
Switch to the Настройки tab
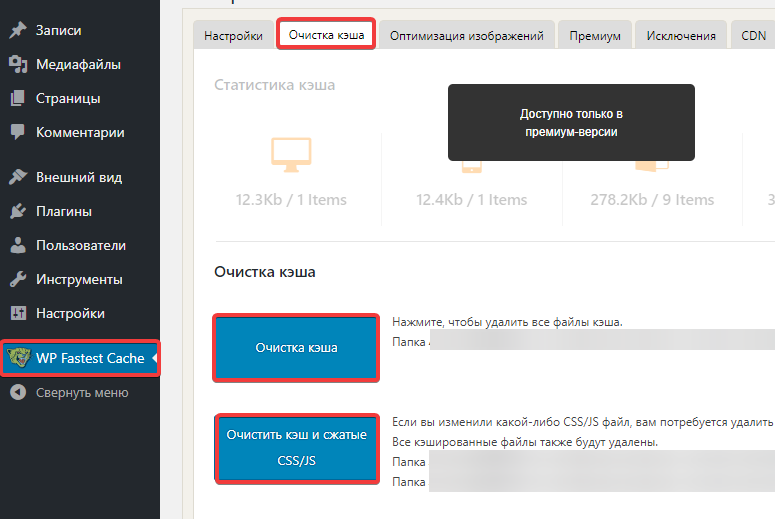[x=233, y=36]
